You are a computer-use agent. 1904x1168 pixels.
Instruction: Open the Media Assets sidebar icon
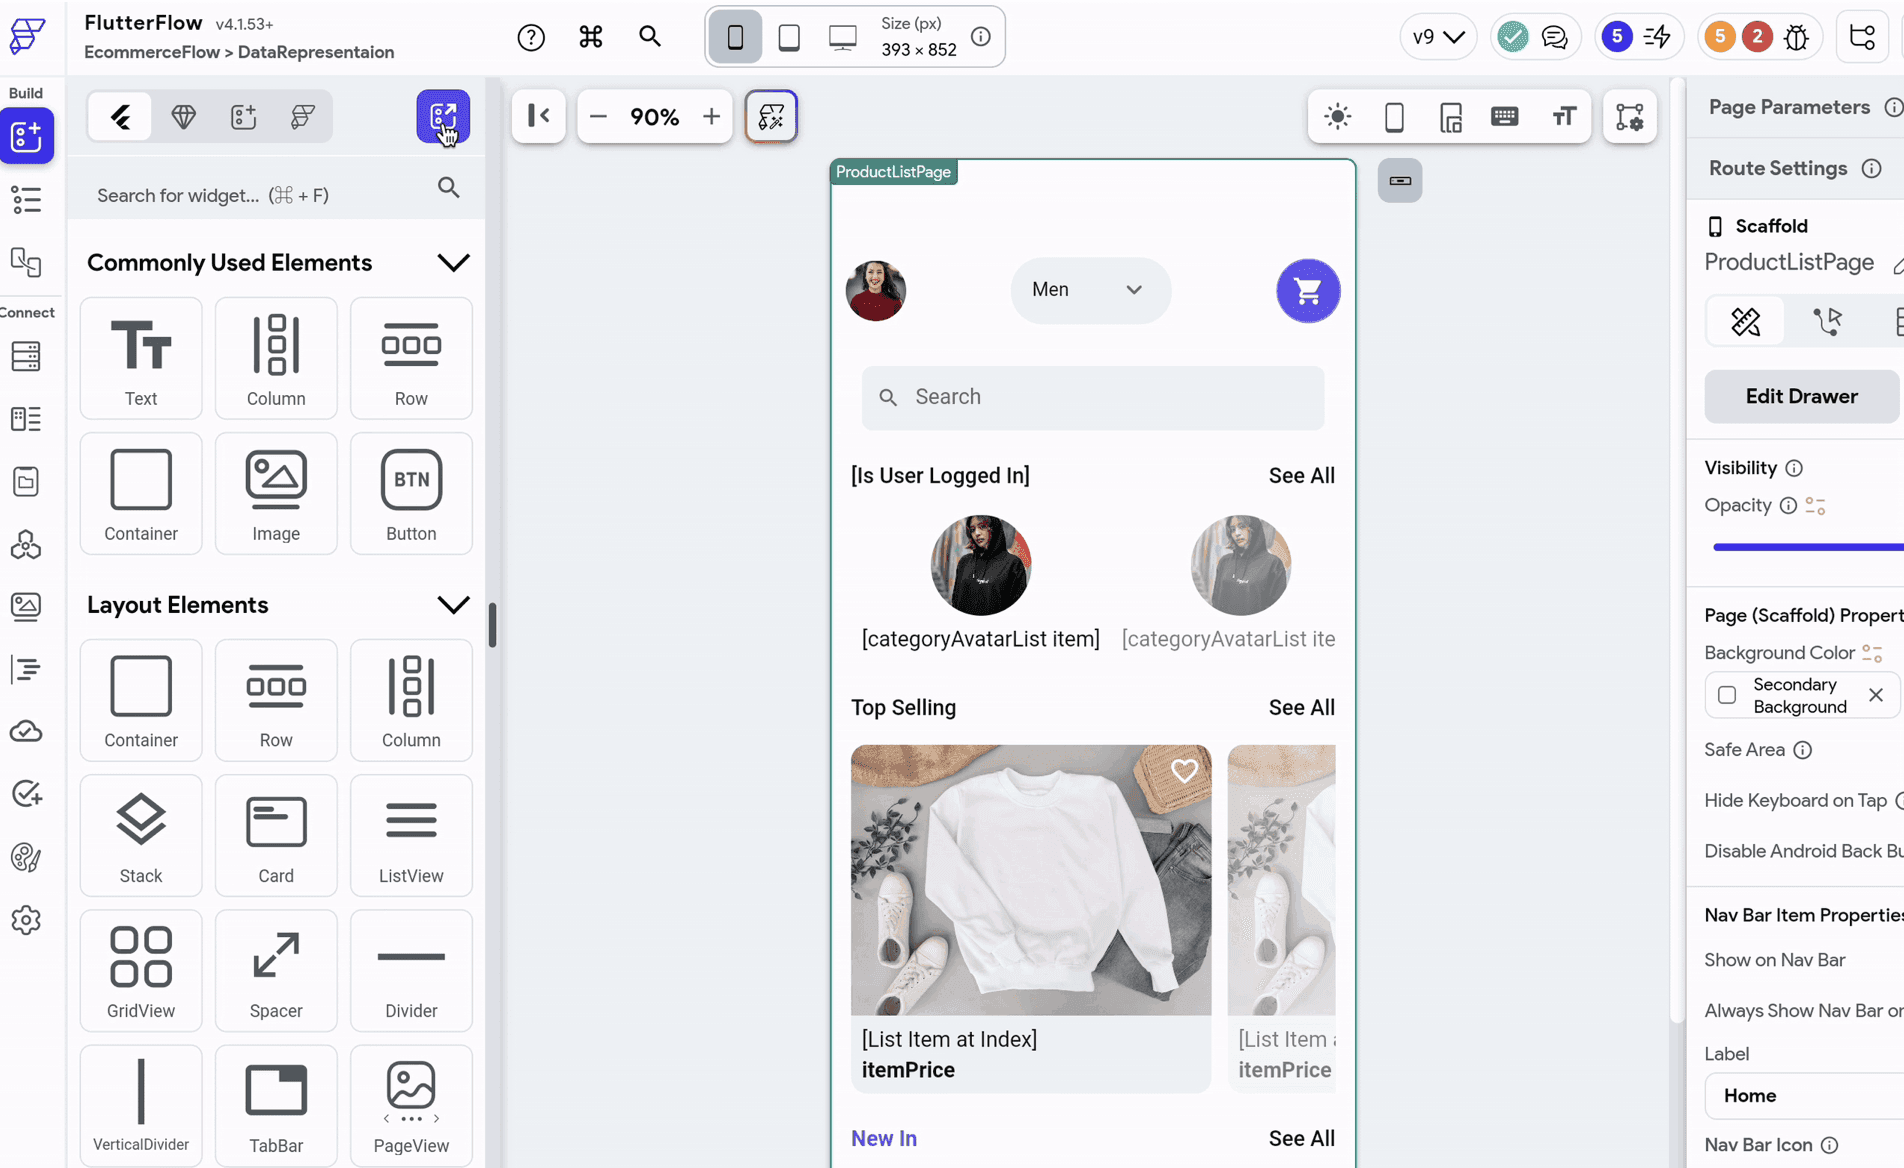coord(26,606)
